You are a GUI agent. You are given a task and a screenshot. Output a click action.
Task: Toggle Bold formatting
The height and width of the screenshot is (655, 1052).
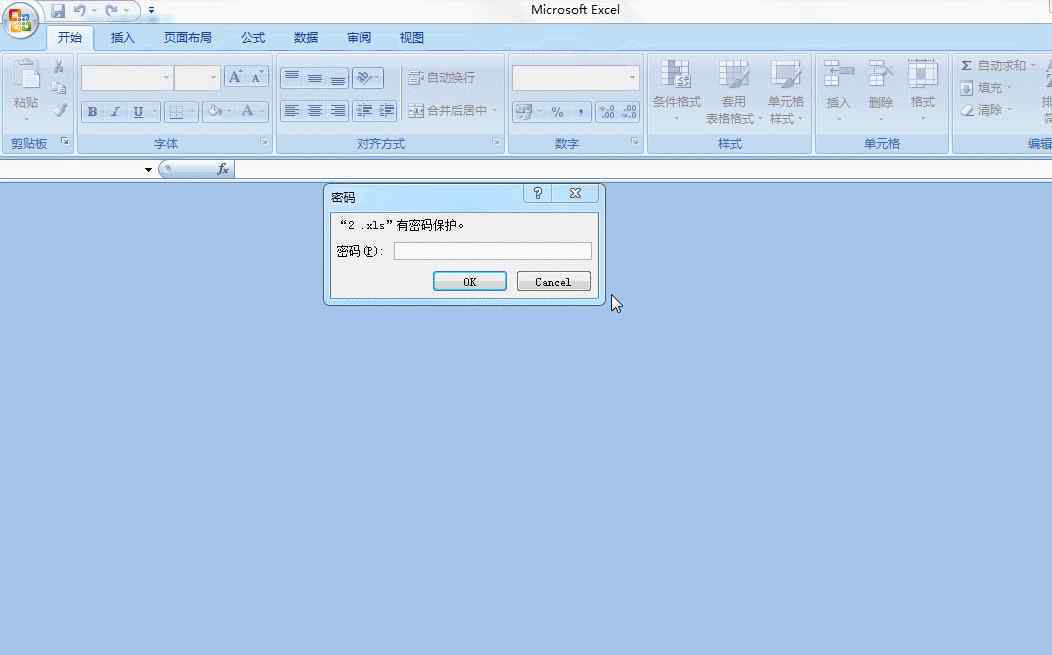pos(93,111)
